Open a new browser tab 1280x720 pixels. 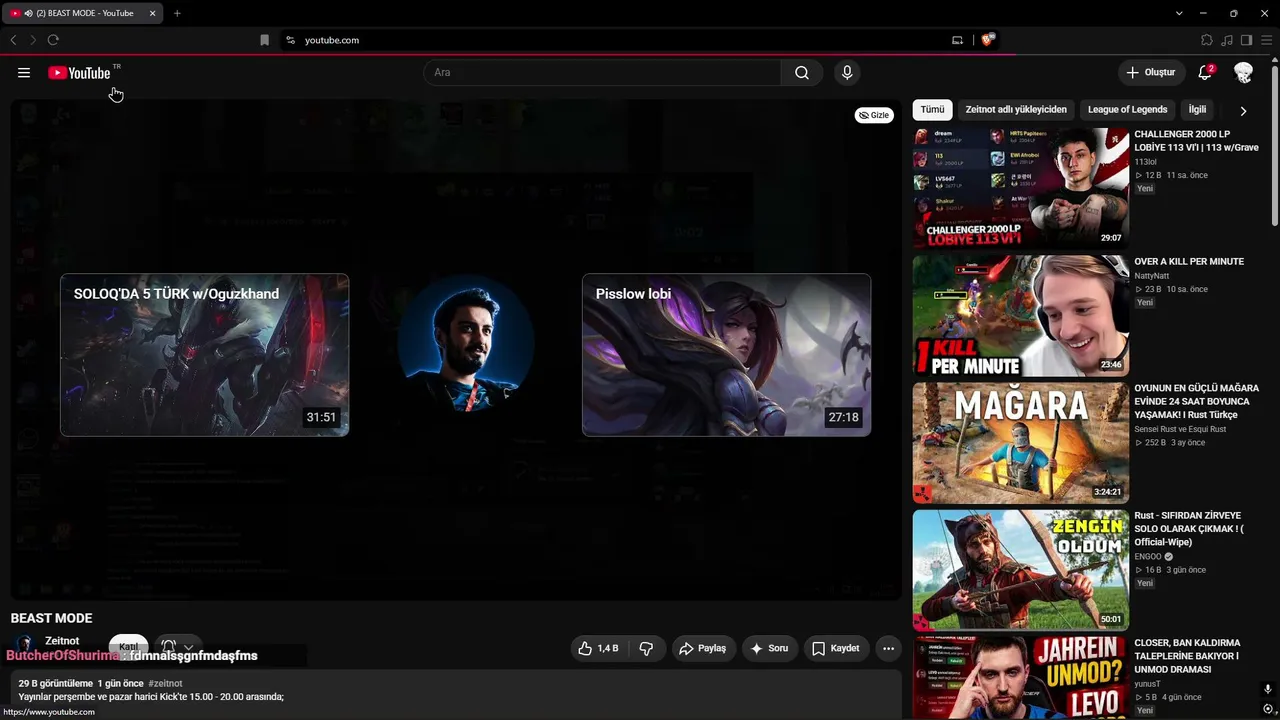177,13
